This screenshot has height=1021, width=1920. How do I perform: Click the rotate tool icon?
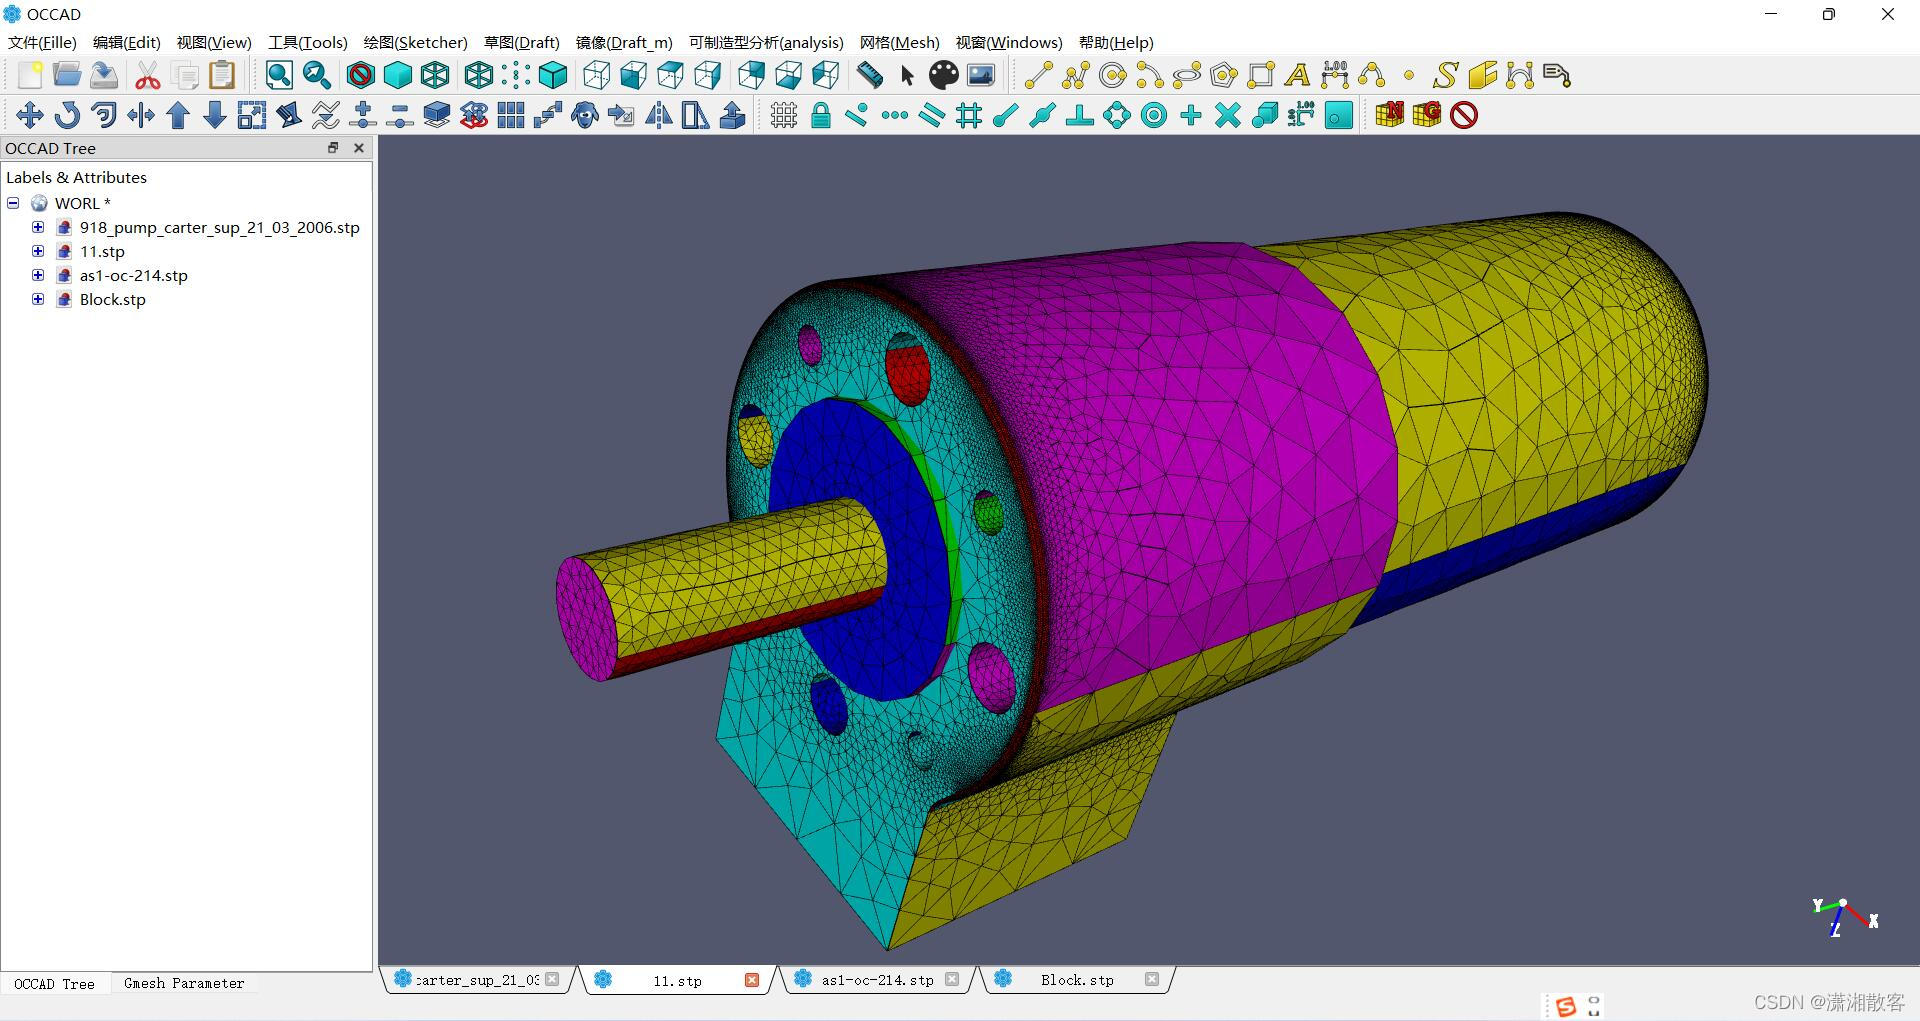click(x=67, y=115)
